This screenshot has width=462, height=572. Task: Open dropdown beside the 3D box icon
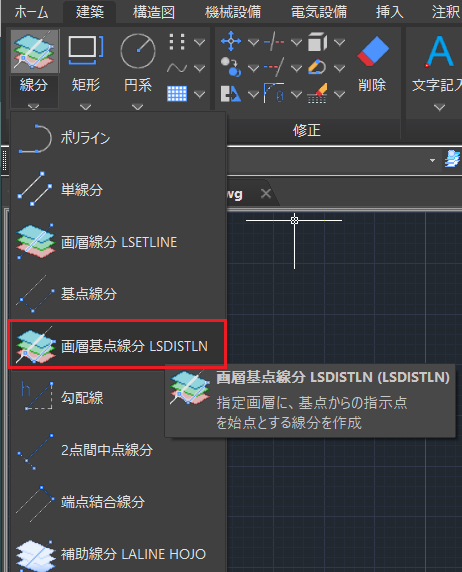339,42
